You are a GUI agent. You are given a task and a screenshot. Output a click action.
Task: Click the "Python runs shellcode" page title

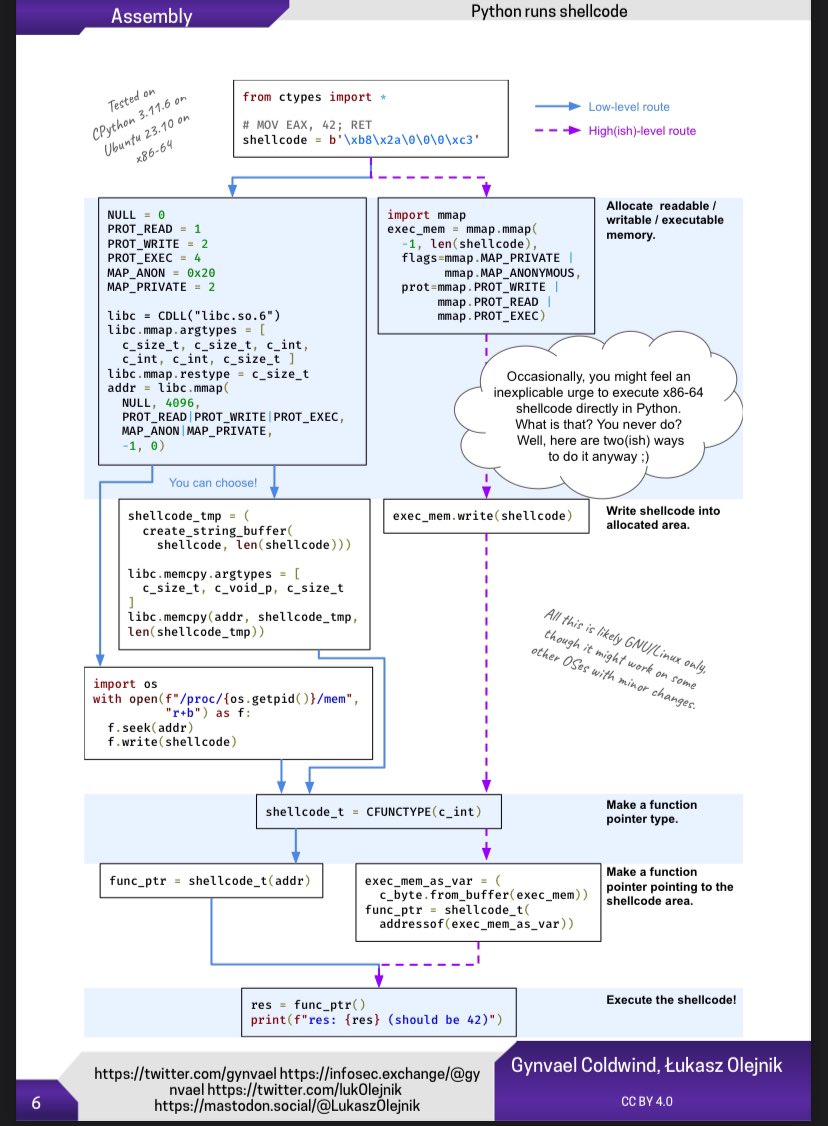click(549, 11)
